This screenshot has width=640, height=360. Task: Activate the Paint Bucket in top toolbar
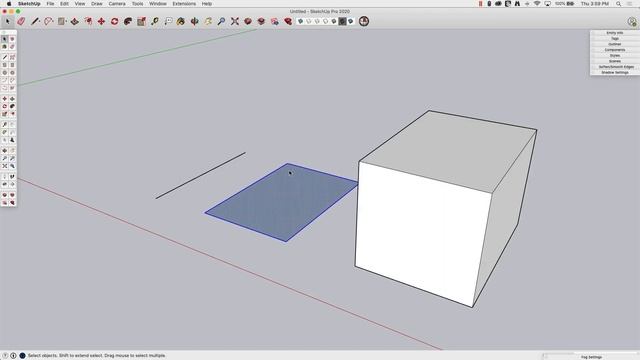(x=168, y=21)
